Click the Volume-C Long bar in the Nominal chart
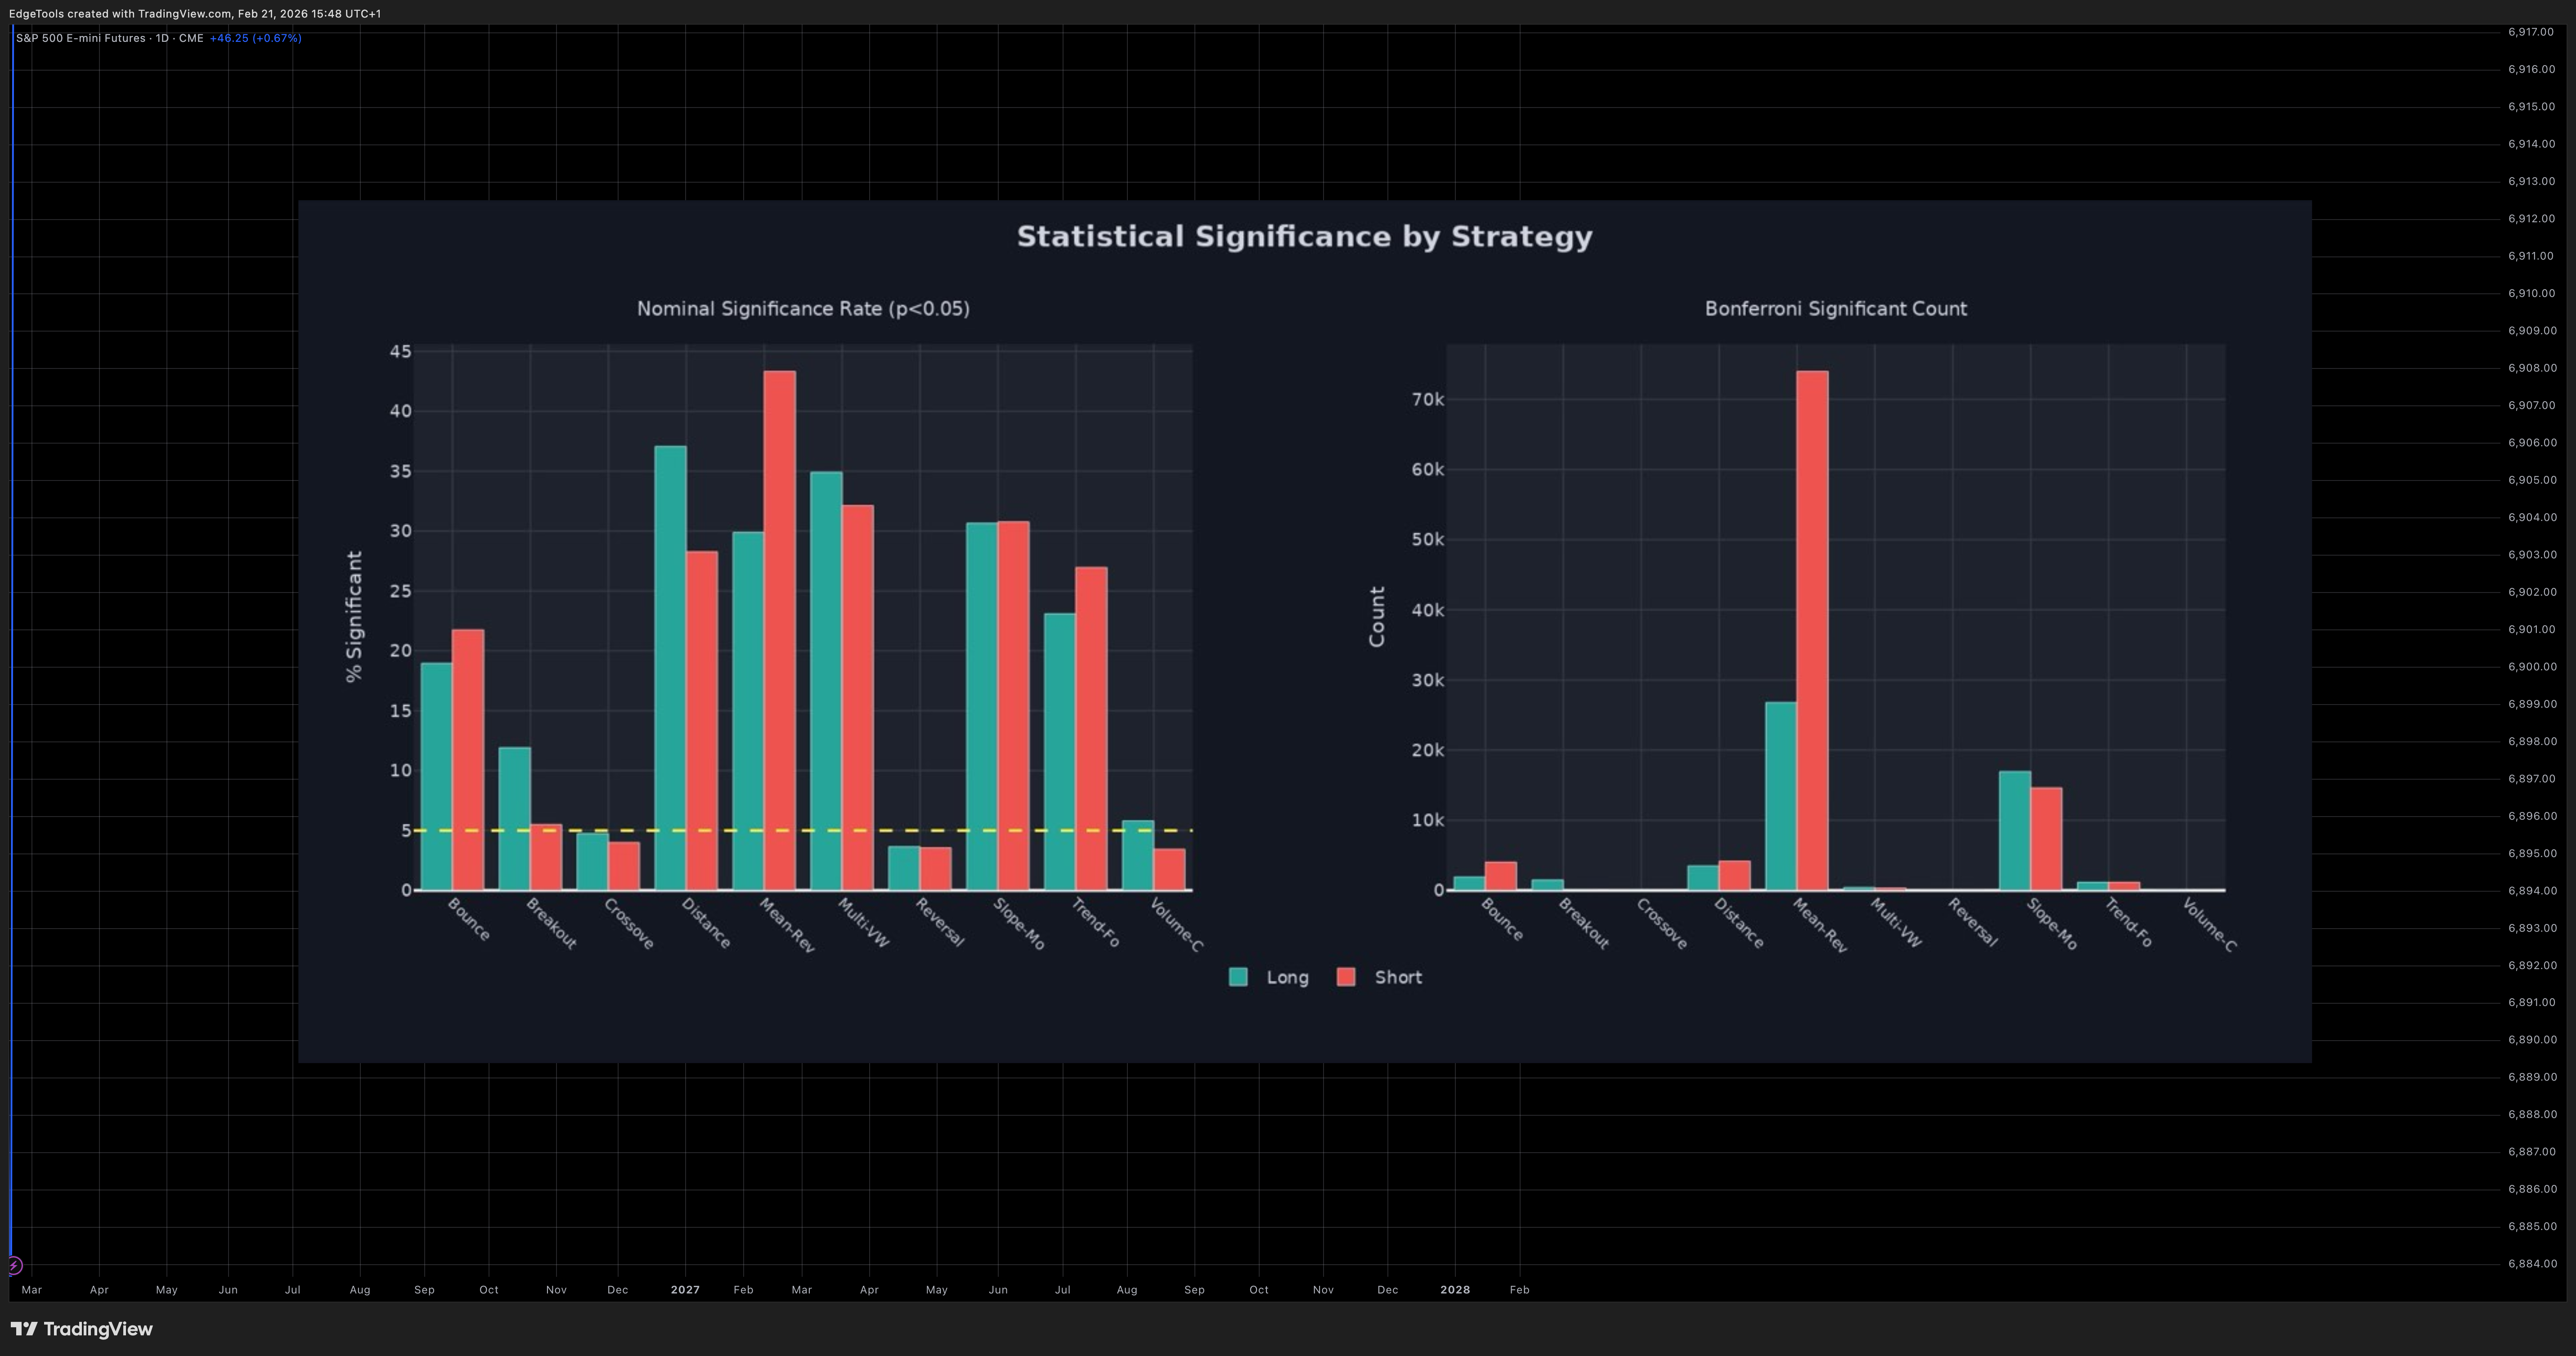This screenshot has height=1356, width=2576. (x=1138, y=855)
